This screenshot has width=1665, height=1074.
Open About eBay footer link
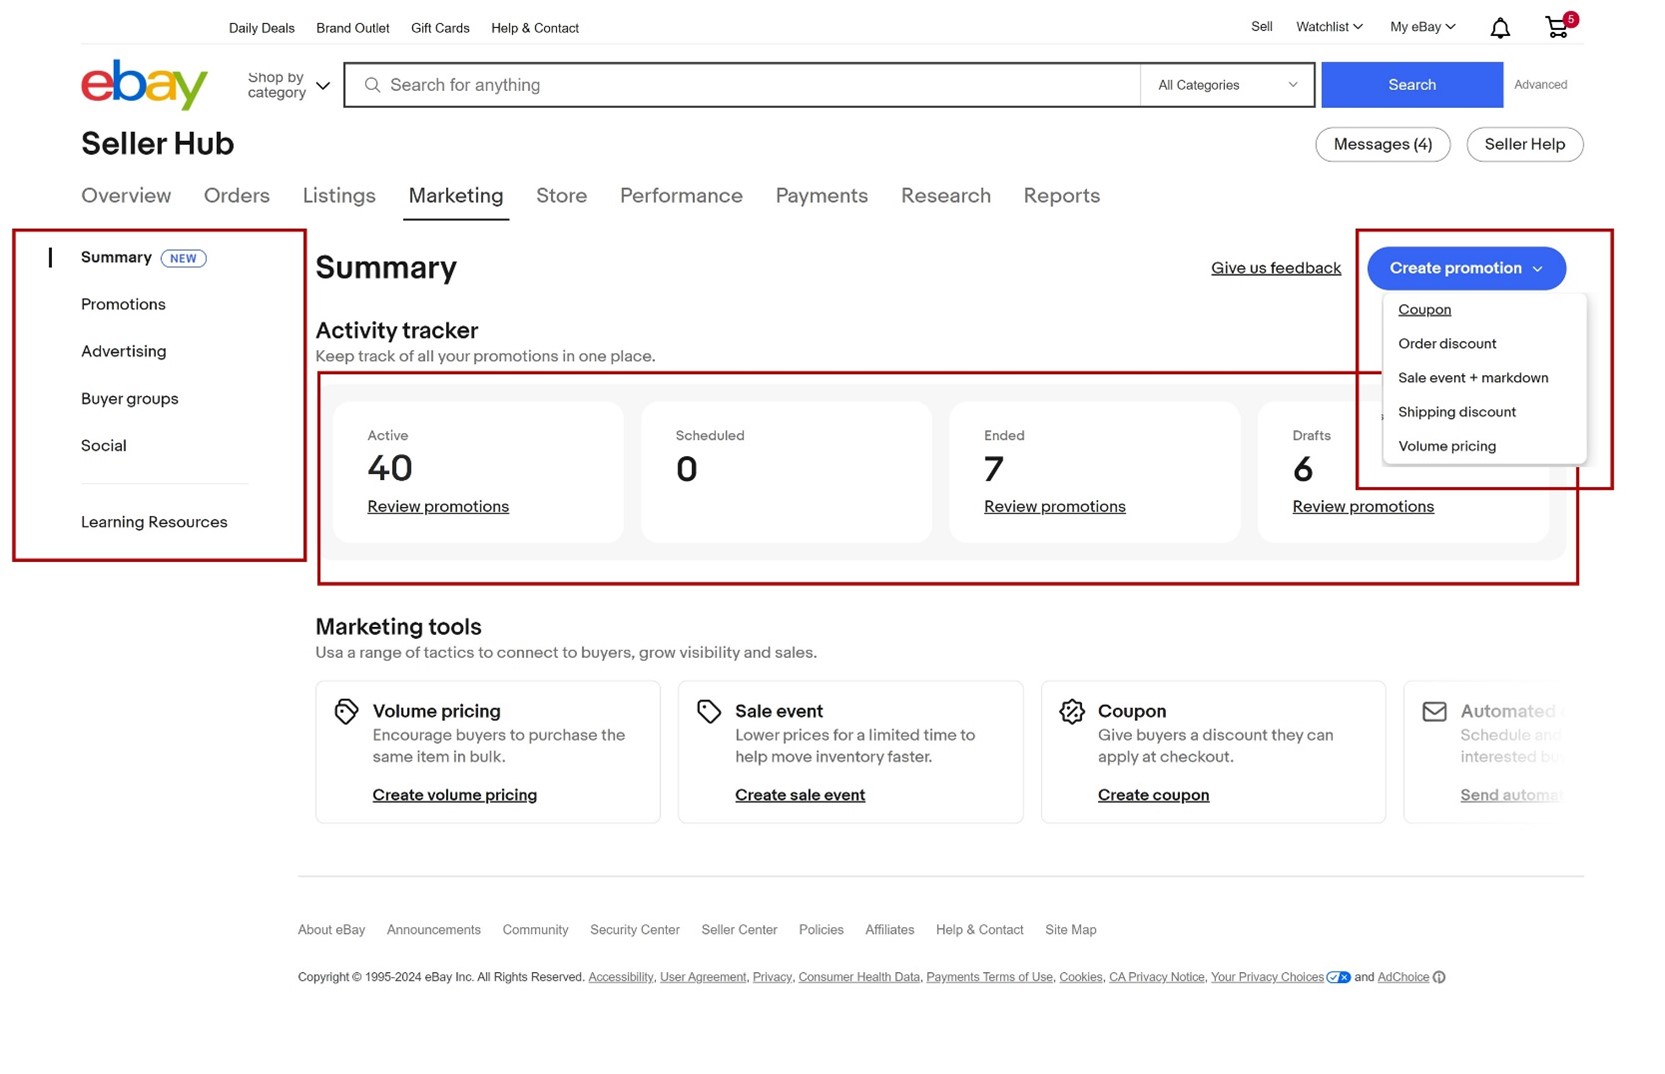(x=331, y=930)
